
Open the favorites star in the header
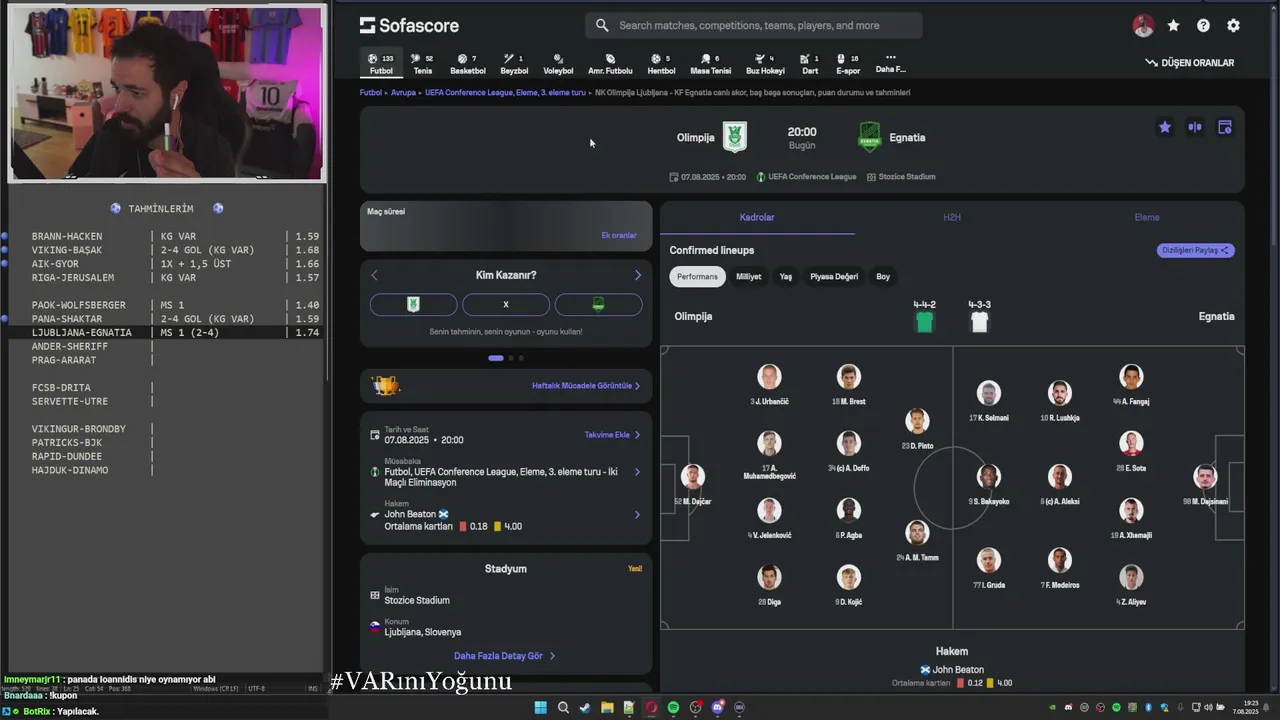[1173, 26]
